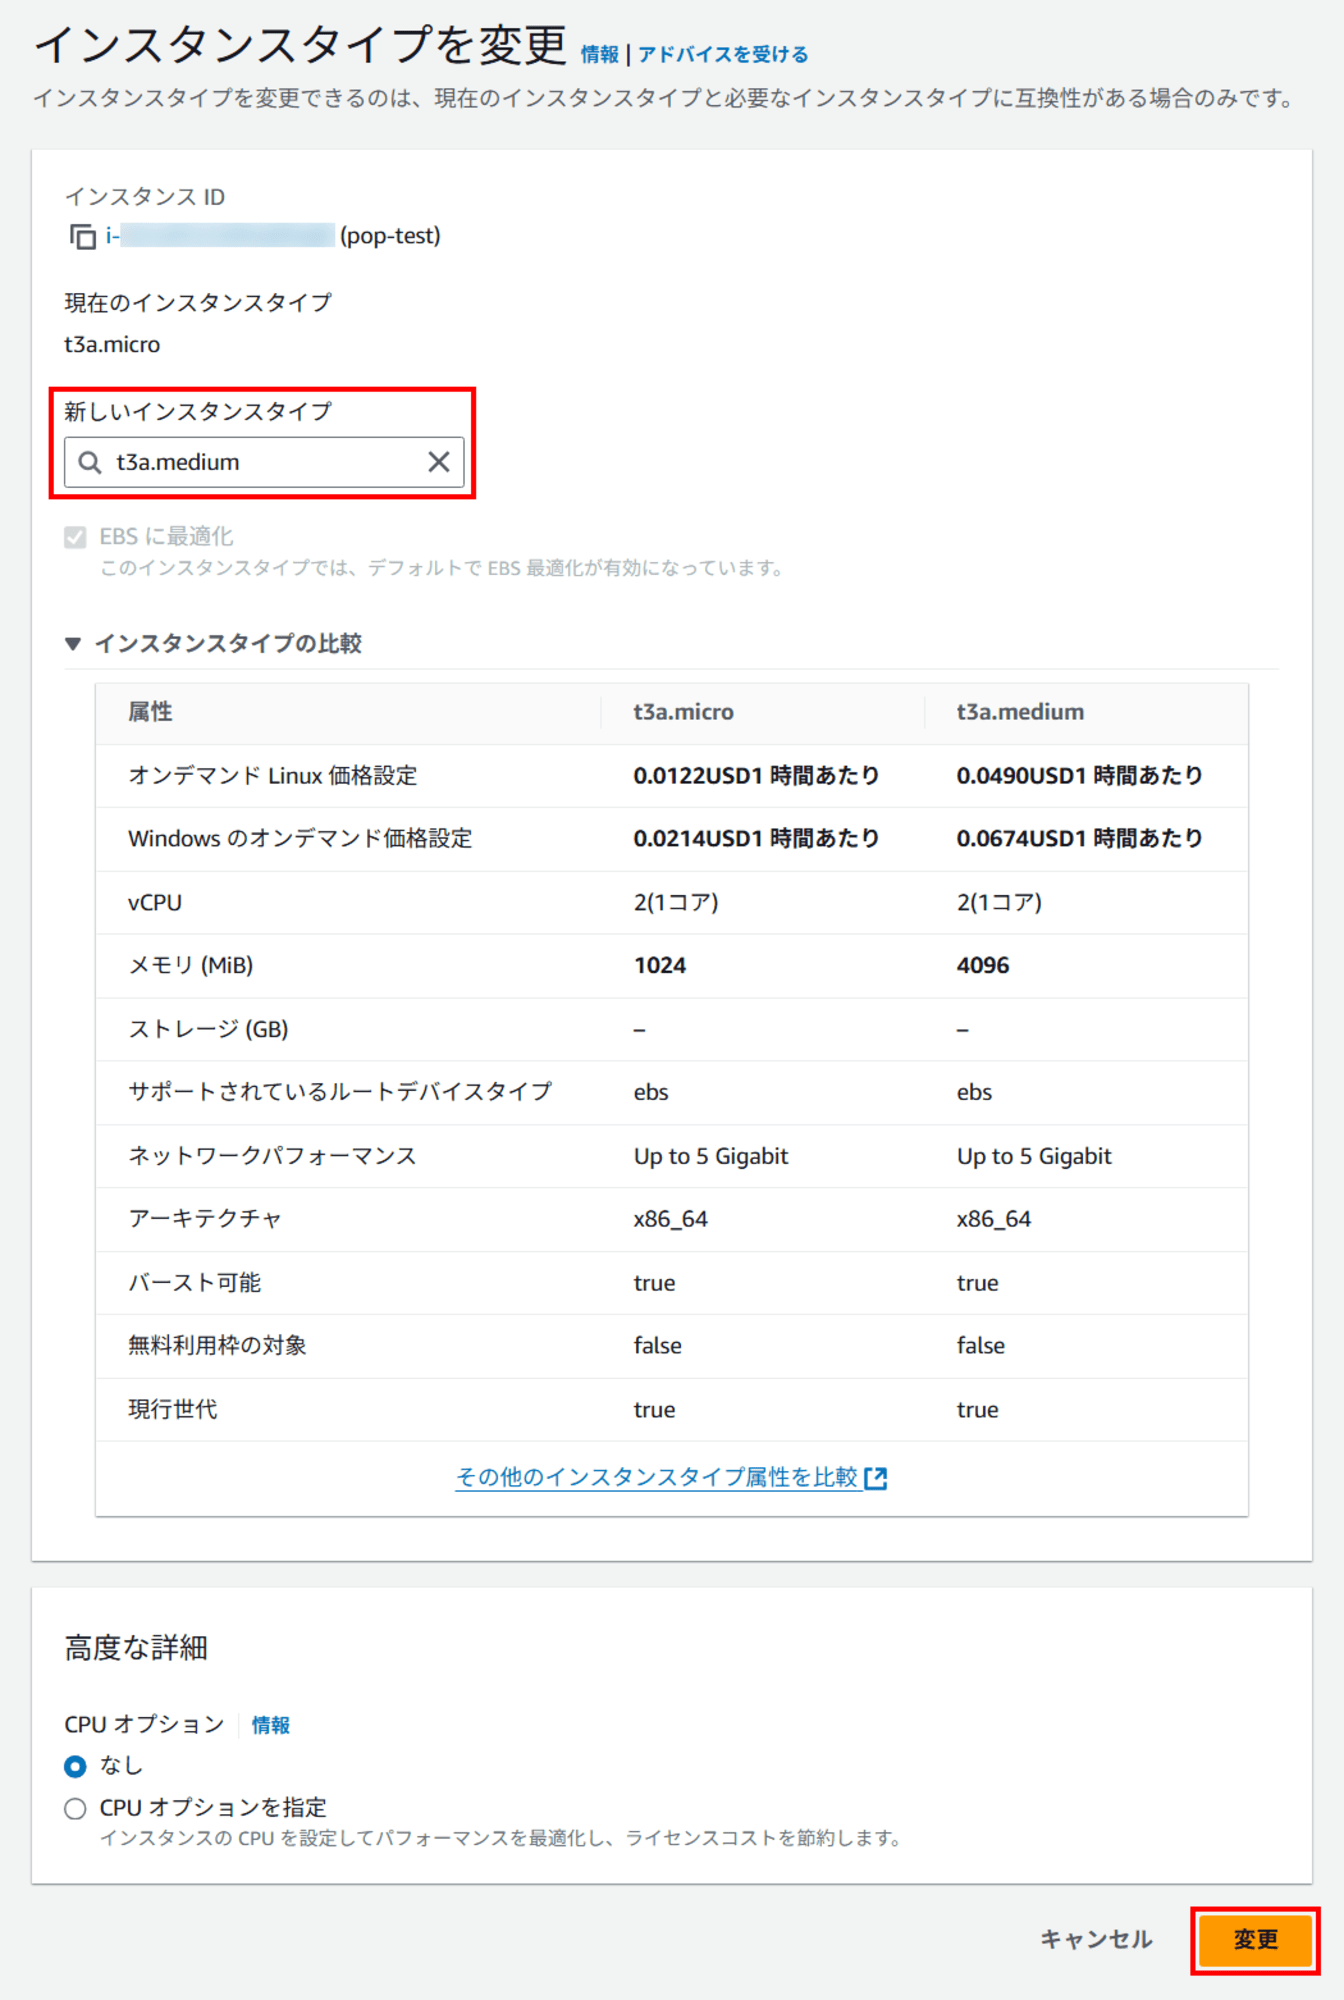Click the 0.0674USD1 時間あたり Windows price cell
Viewport: 1344px width, 2000px height.
click(x=1079, y=838)
